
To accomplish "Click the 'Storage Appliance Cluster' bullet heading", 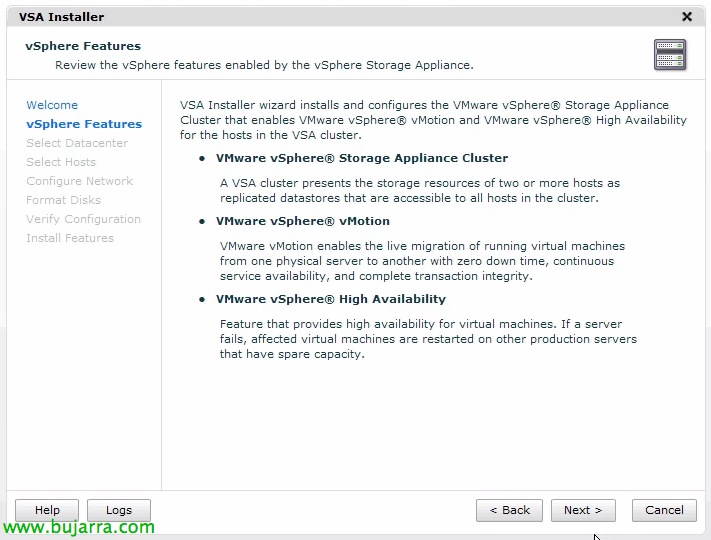I will coord(362,158).
